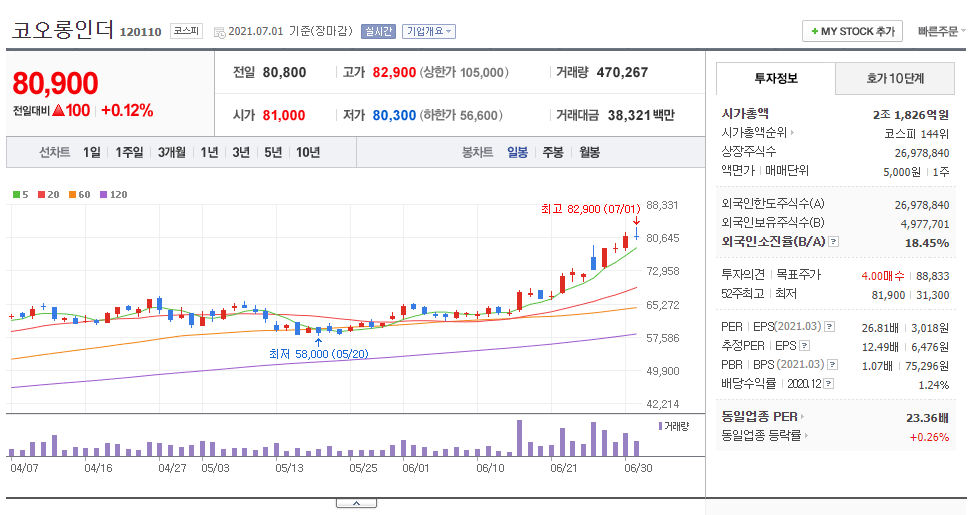The image size is (973, 515).
Task: Open the 동일업종 등락률 arrow link
Action: point(806,436)
